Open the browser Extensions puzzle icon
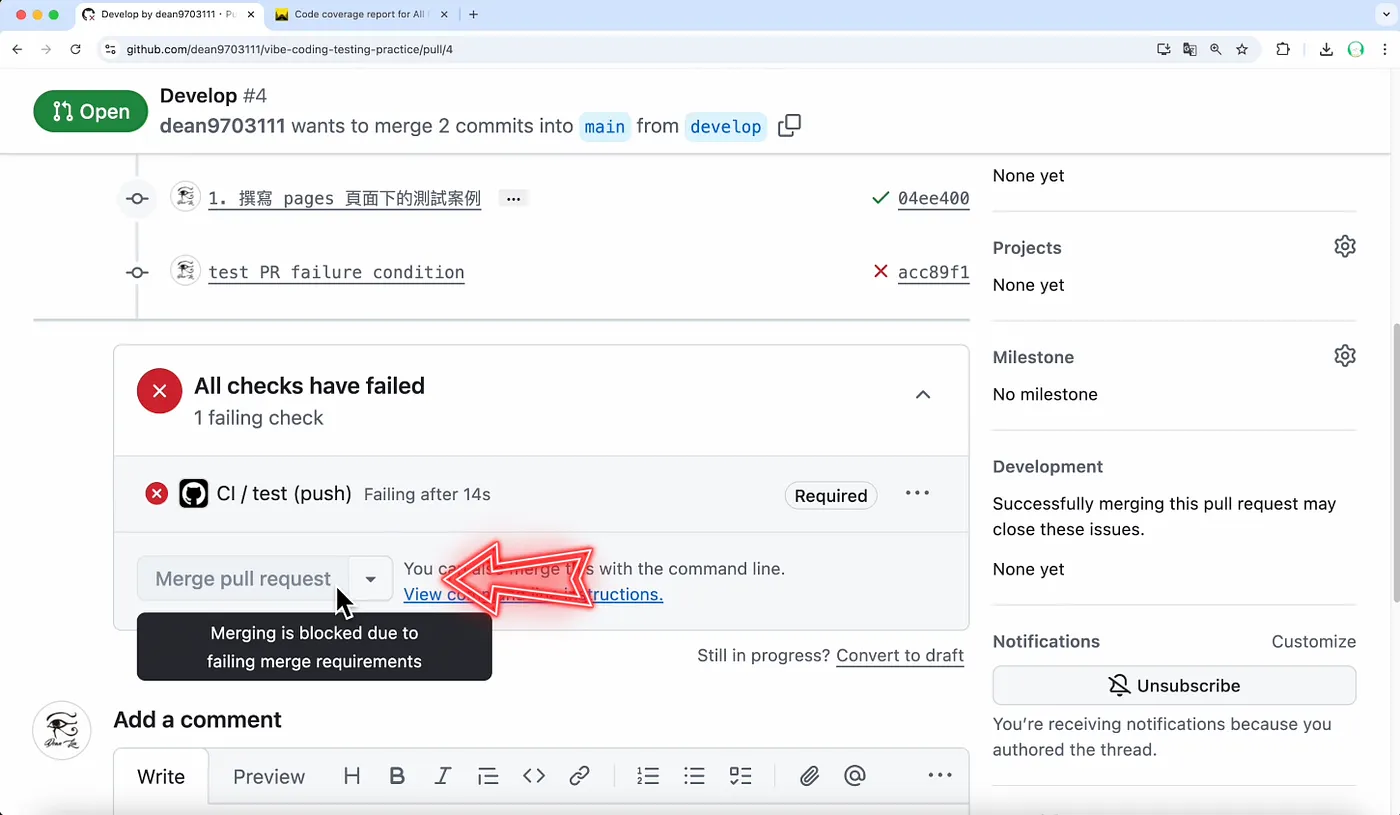 (x=1283, y=49)
